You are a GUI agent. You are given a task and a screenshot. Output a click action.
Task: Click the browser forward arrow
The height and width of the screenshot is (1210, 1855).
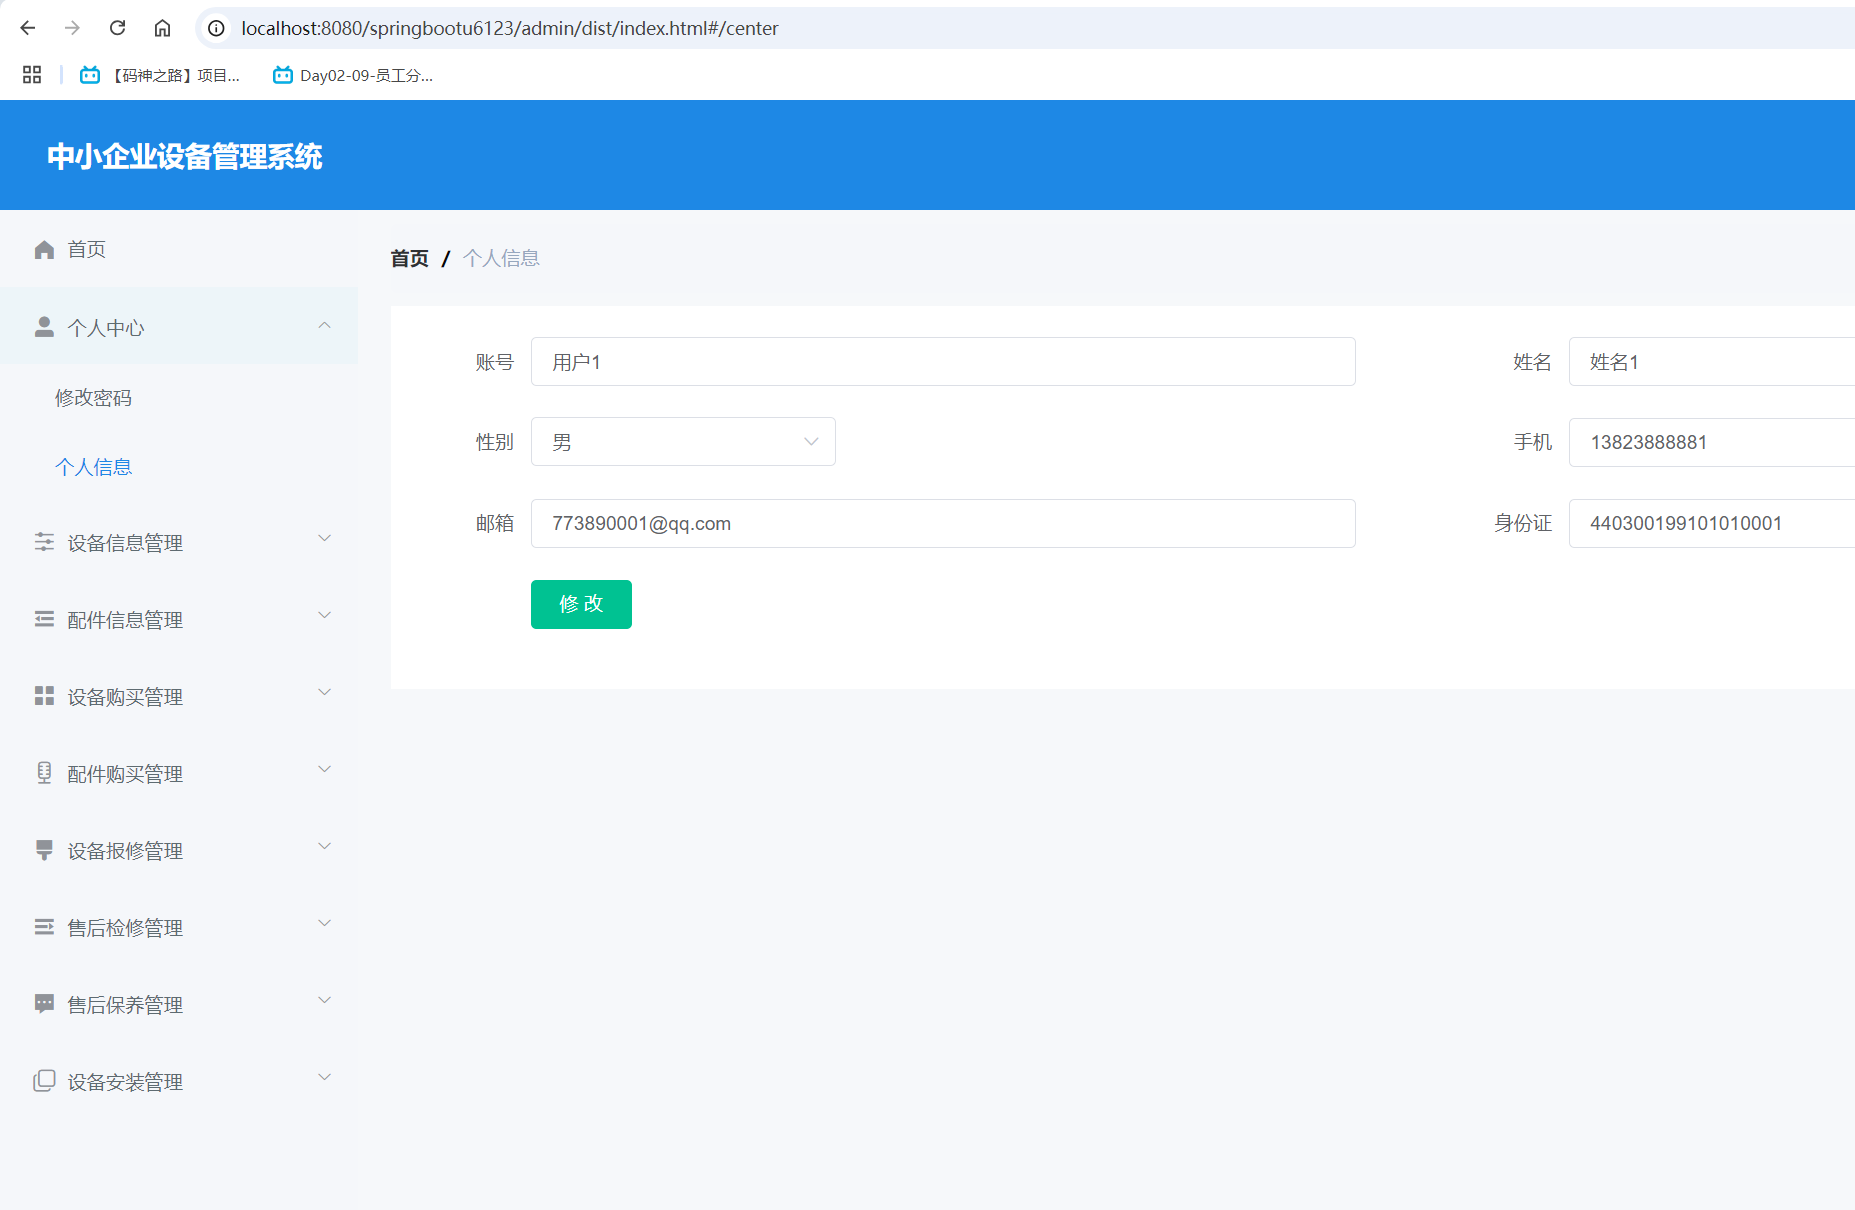72,28
